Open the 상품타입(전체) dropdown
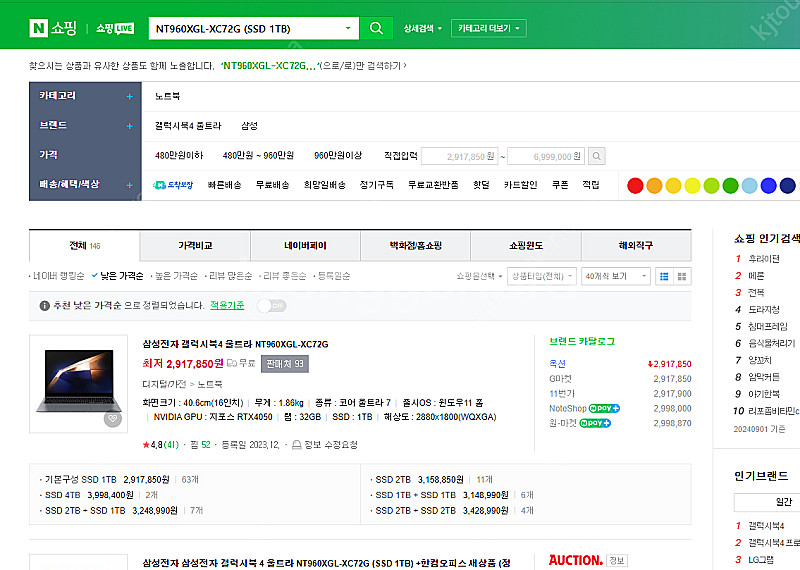The image size is (800, 570). point(542,277)
